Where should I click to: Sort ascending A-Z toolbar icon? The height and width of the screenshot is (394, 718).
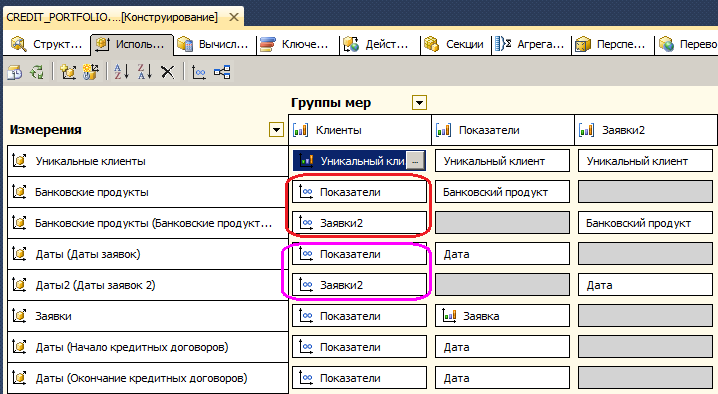[121, 72]
